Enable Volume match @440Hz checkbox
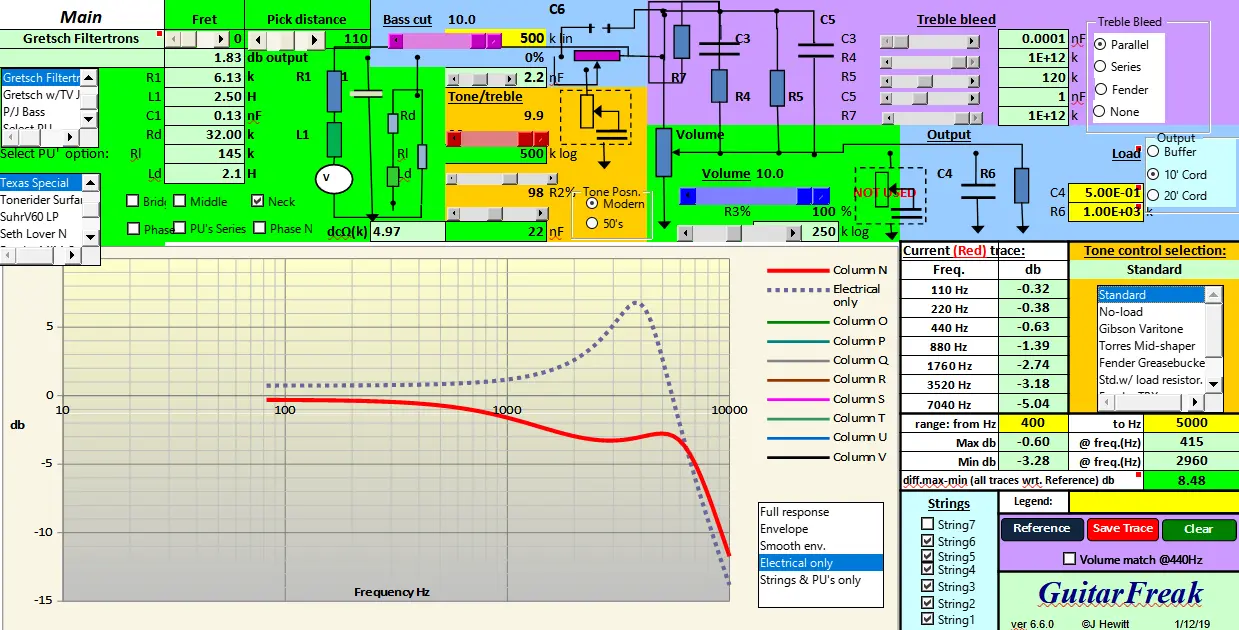This screenshot has height=630, width=1239. [x=1070, y=559]
